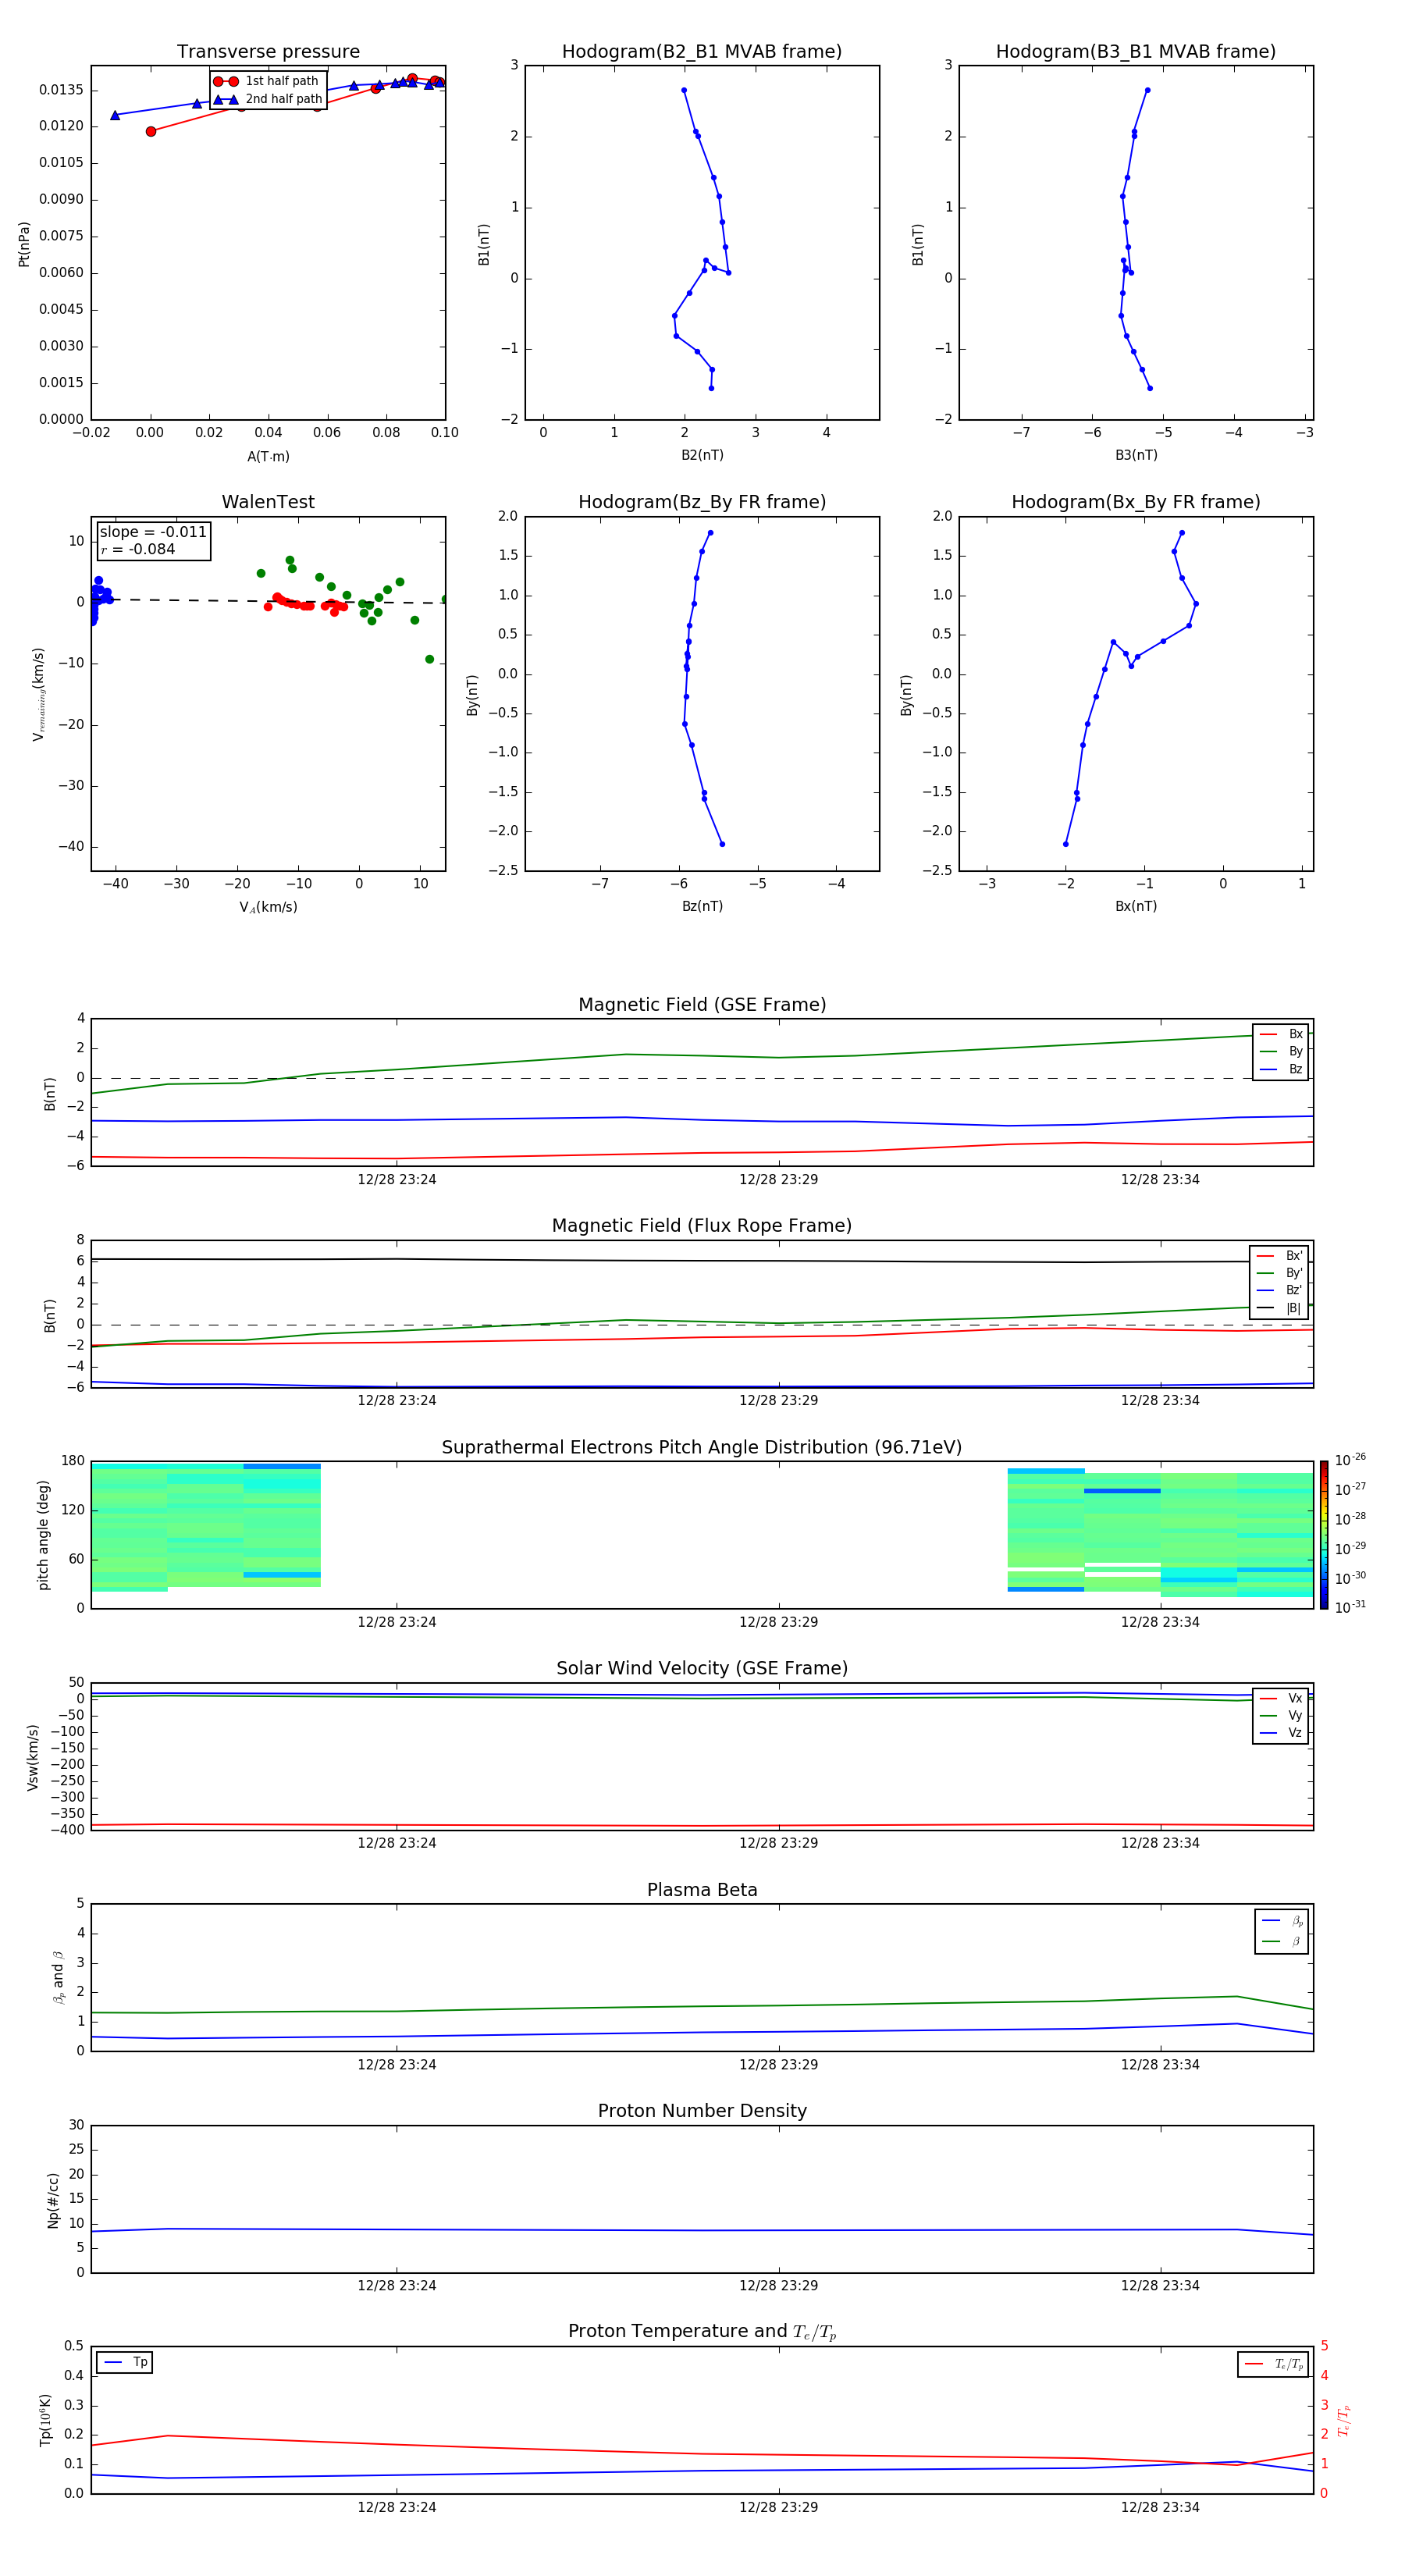Click the "Bx'" legend entry in flux rope frame

click(x=1279, y=1256)
